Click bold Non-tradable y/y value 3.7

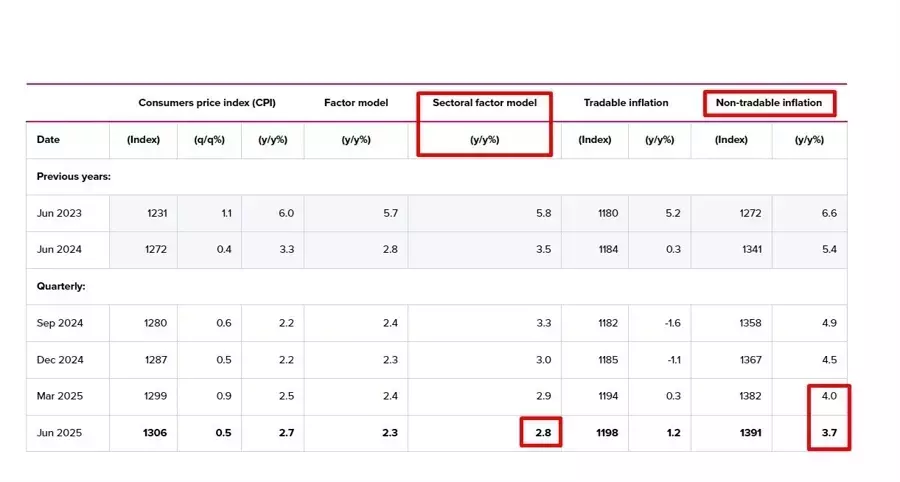829,433
